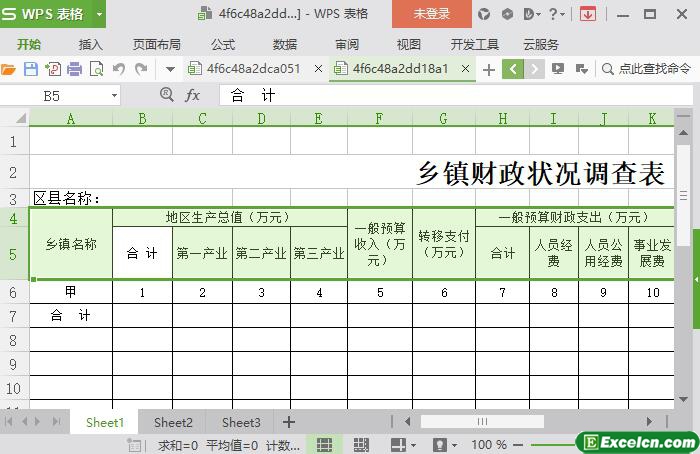Click the 第一产业 header cell
The height and width of the screenshot is (454, 700).
pyautogui.click(x=202, y=253)
